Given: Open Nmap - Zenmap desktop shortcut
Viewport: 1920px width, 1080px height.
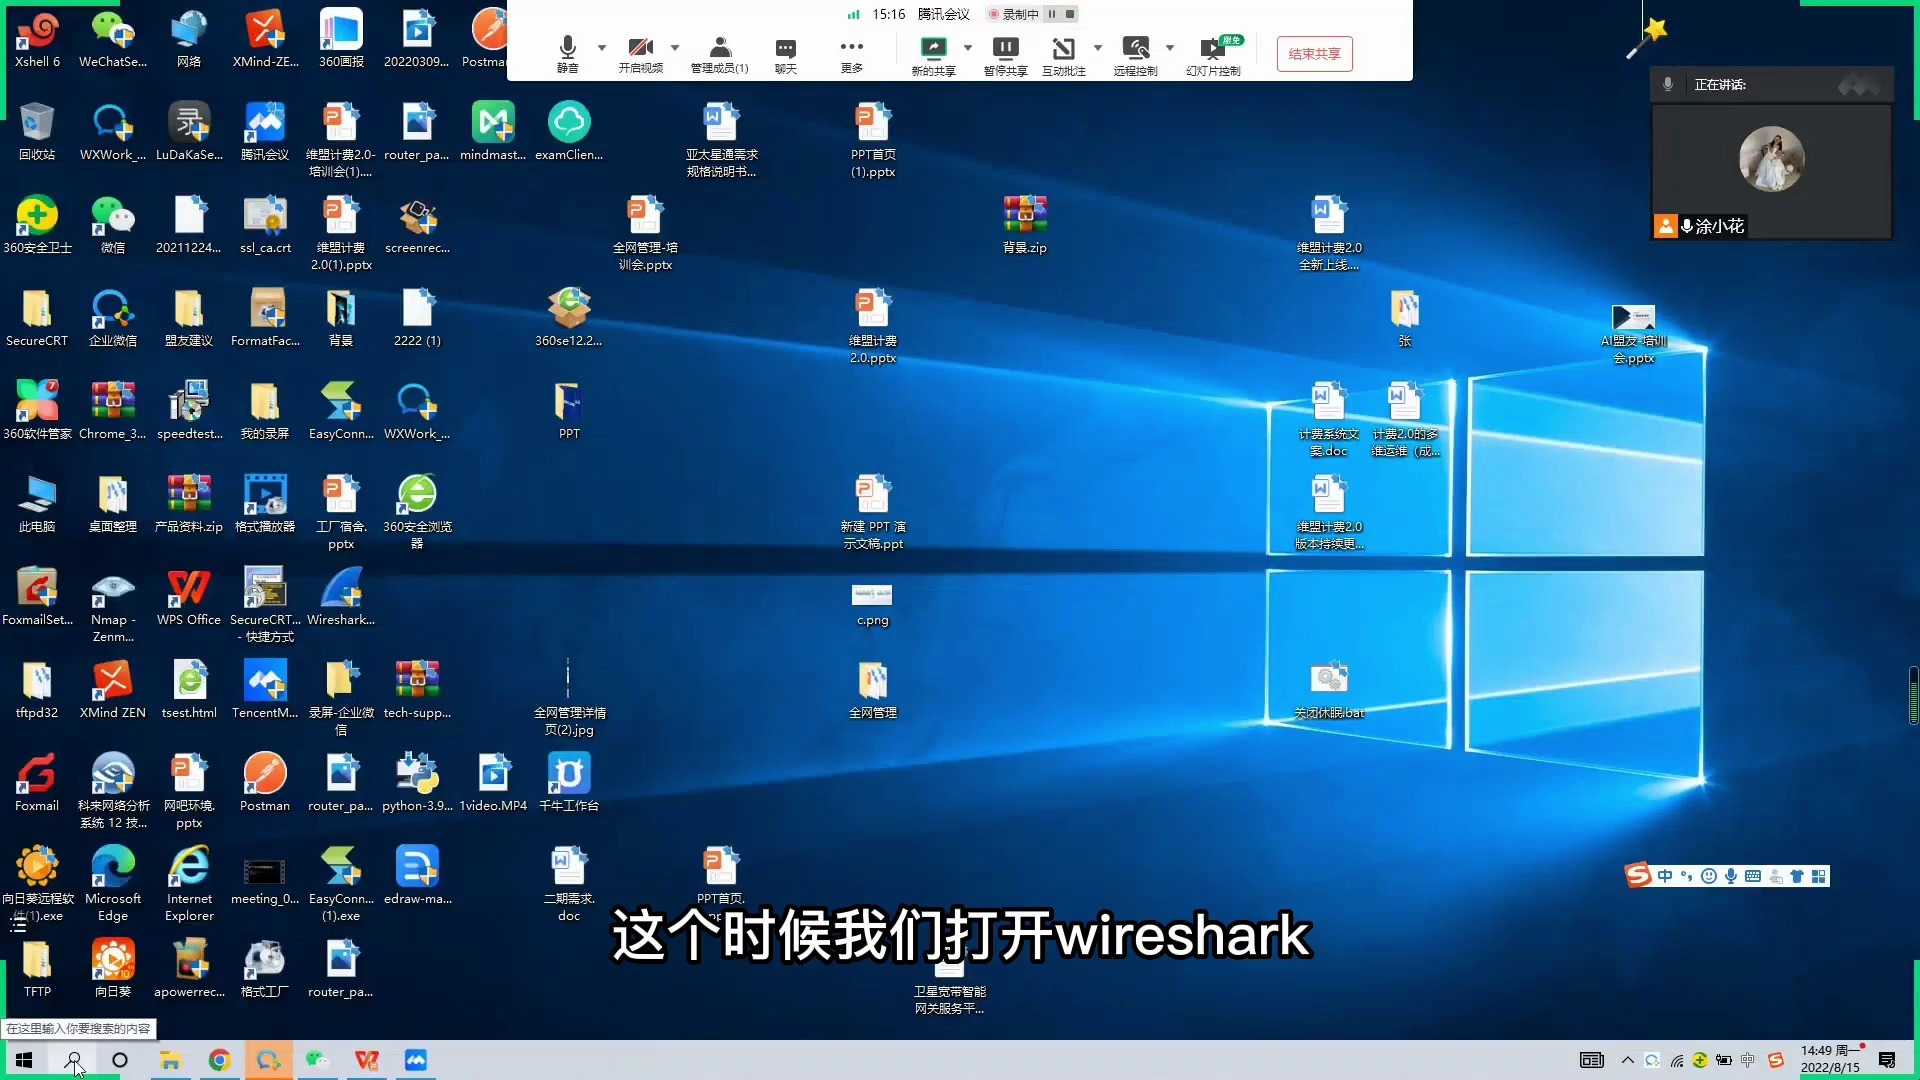Looking at the screenshot, I should coord(113,605).
